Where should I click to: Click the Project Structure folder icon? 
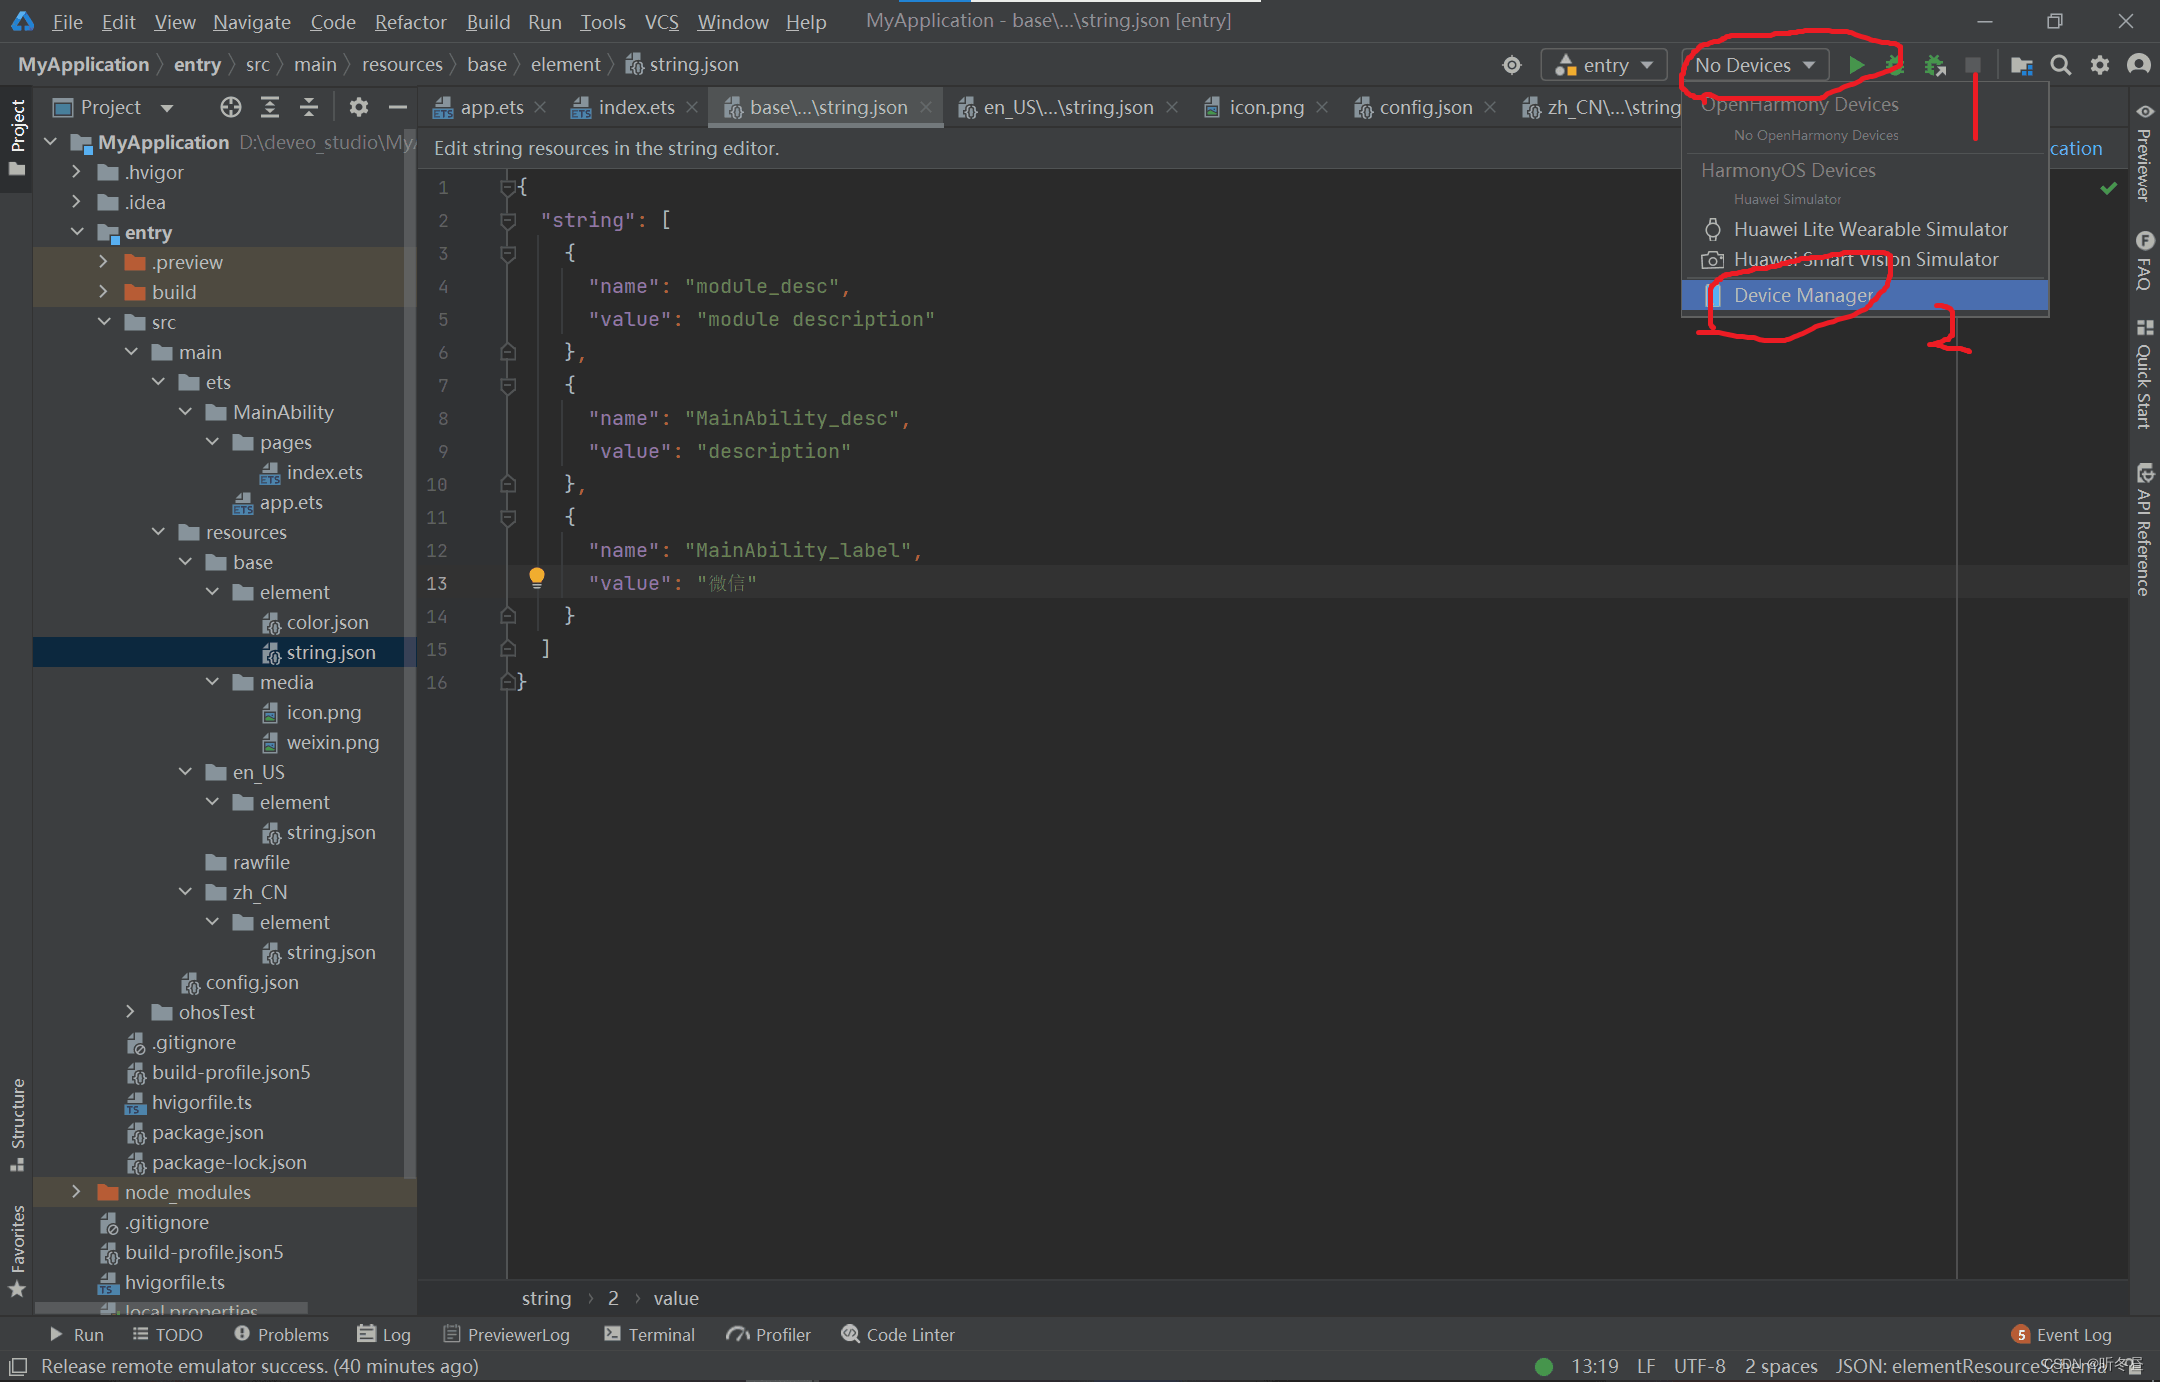click(2021, 65)
